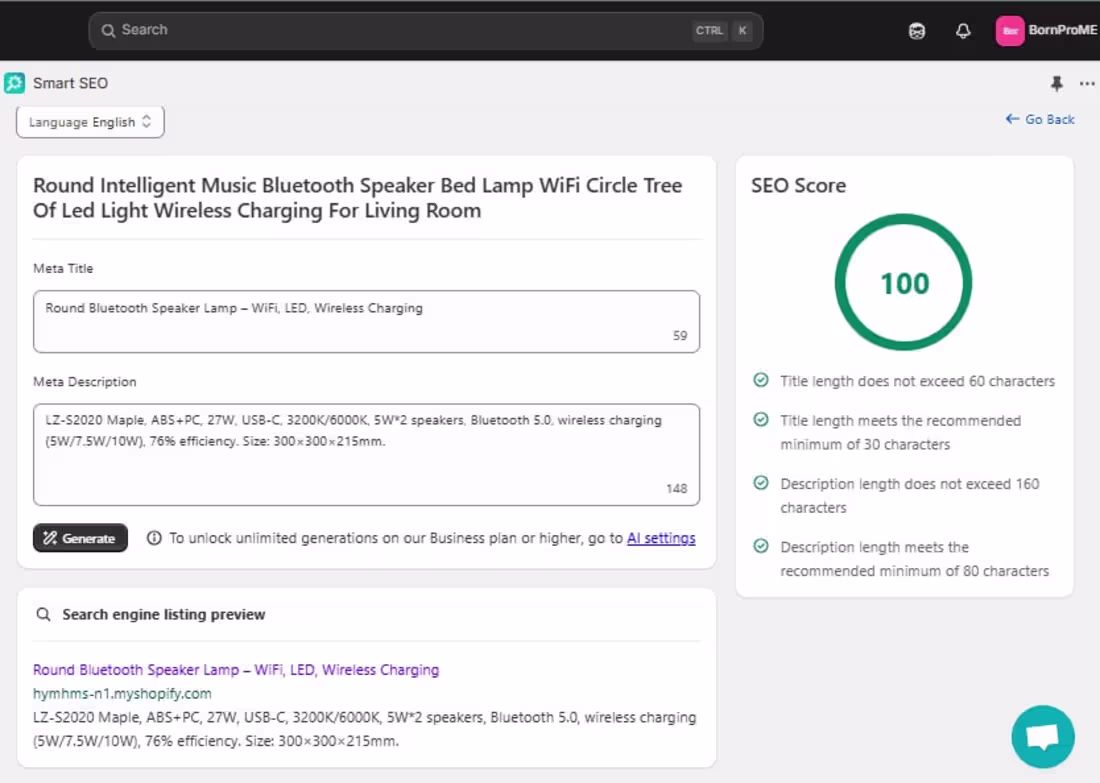The image size is (1100, 783).
Task: Click the green check beside the 80-character description rule
Action: pos(761,547)
